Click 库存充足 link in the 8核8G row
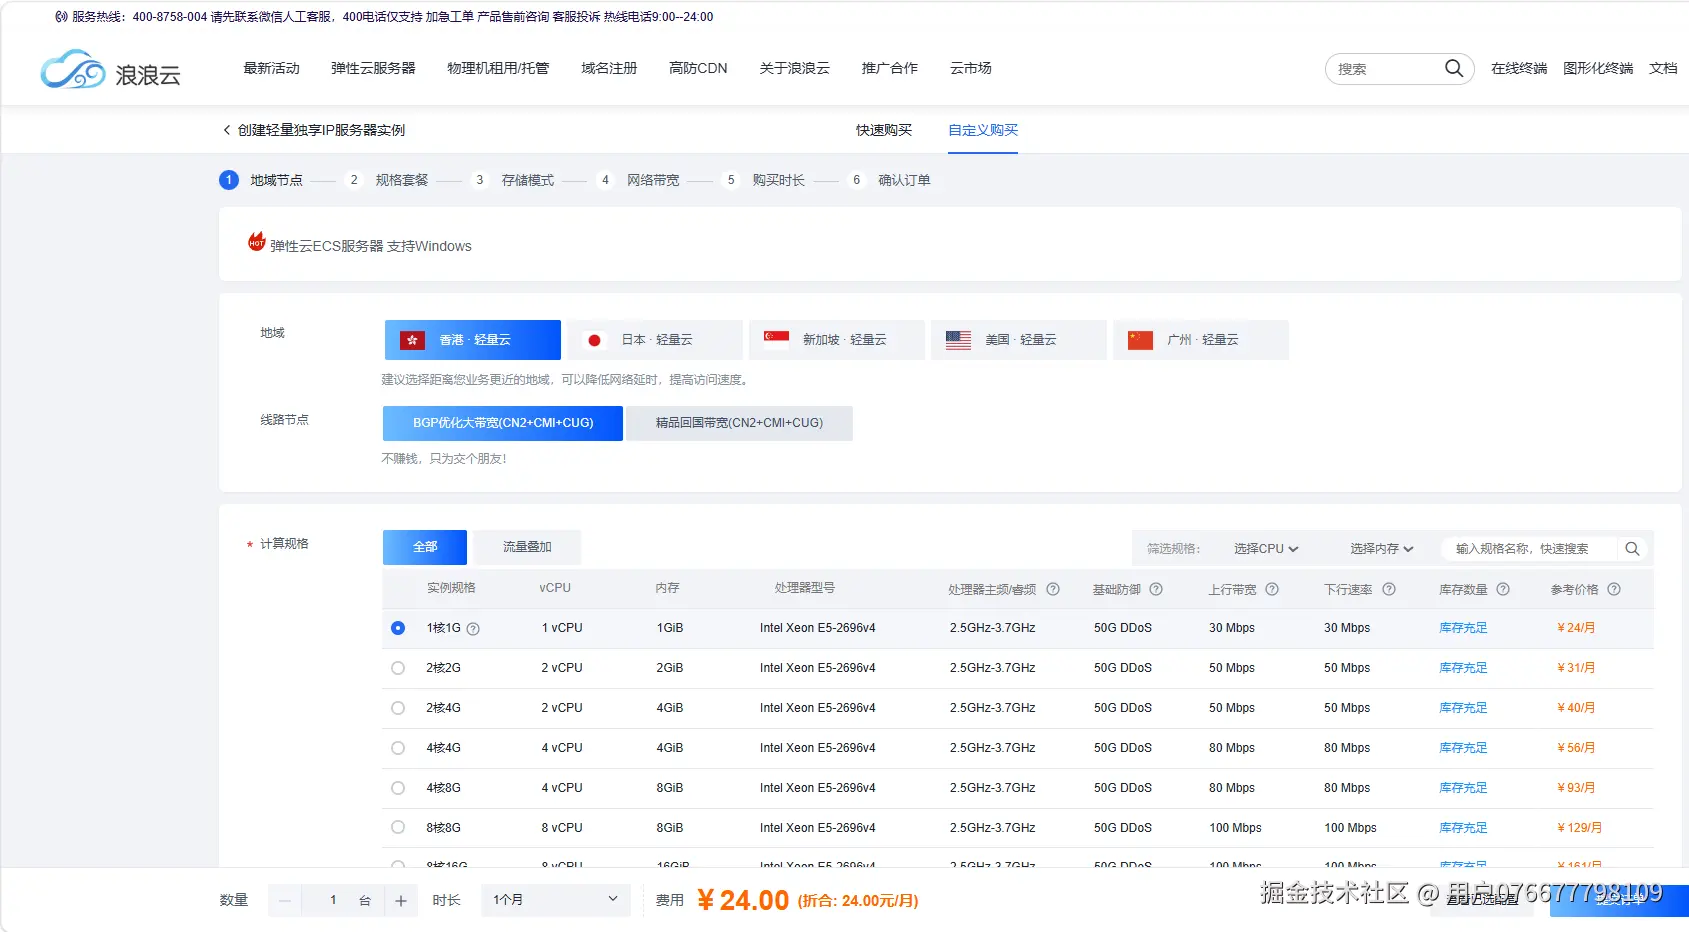 tap(1463, 828)
